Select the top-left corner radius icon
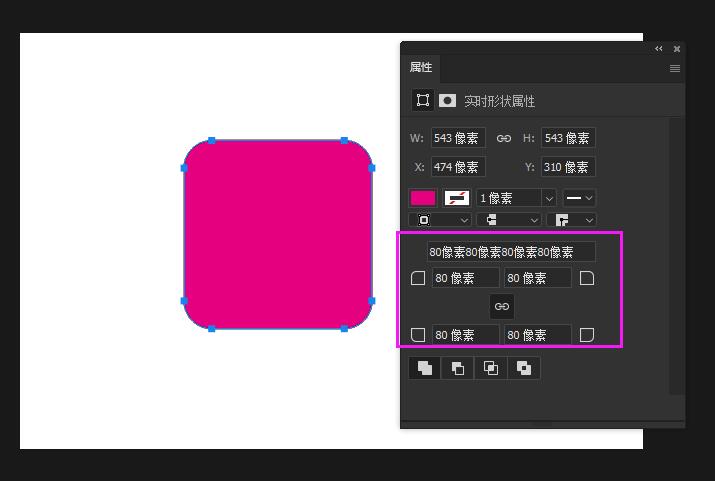The width and height of the screenshot is (715, 481). point(418,278)
